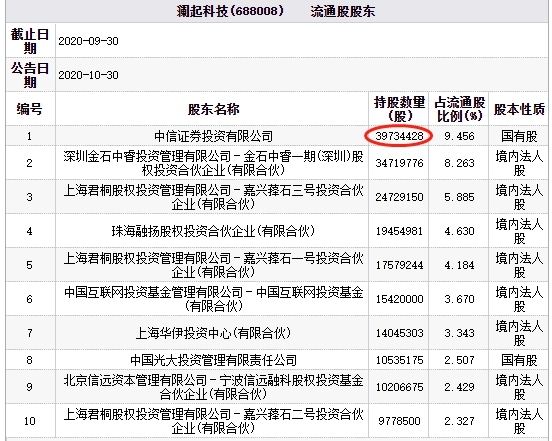The width and height of the screenshot is (552, 441).
Task: Click the 截止日期 label cell
Action: 30,41
